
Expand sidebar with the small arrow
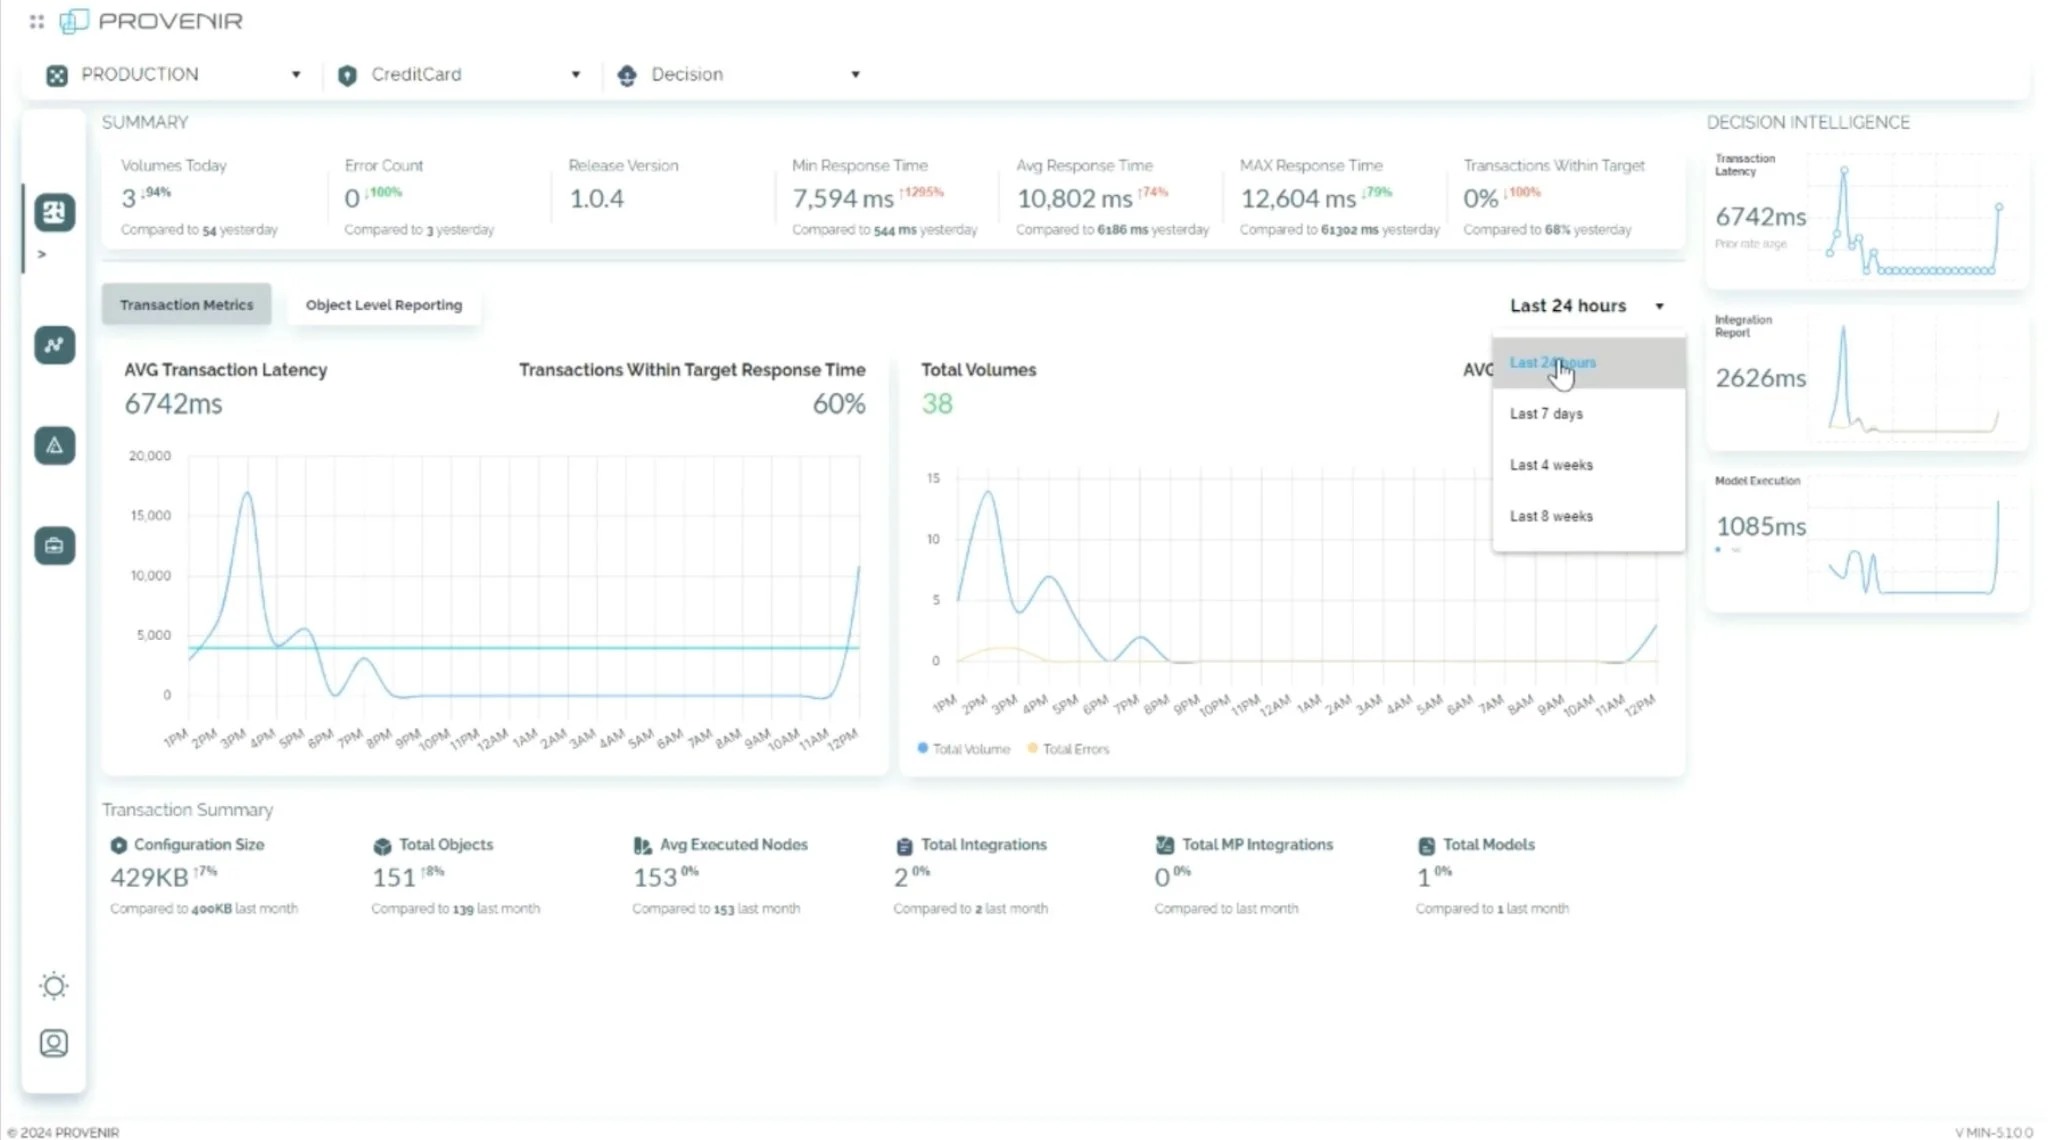42,254
